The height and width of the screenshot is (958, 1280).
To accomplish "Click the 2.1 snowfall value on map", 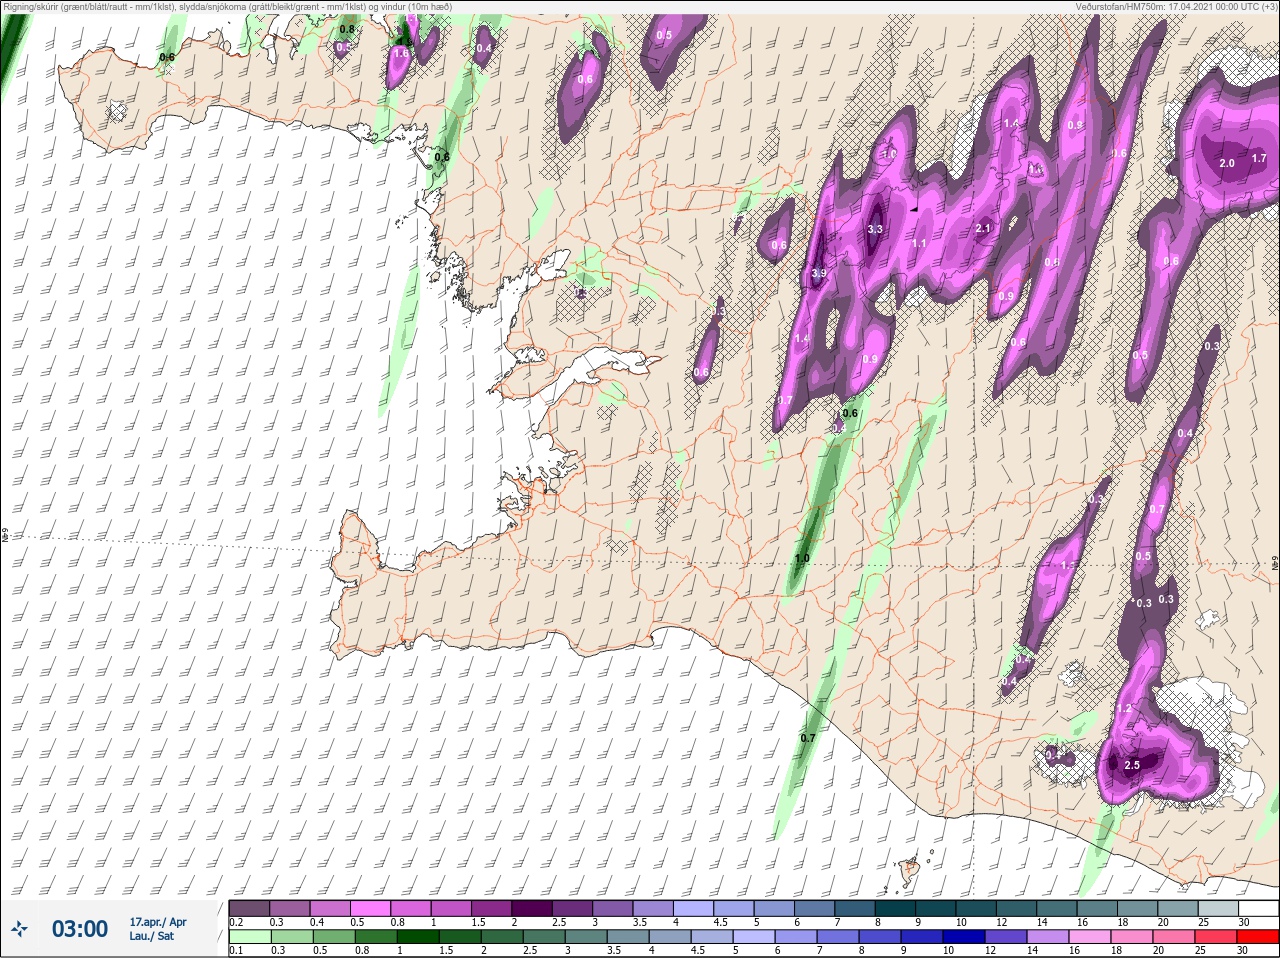I will 982,229.
